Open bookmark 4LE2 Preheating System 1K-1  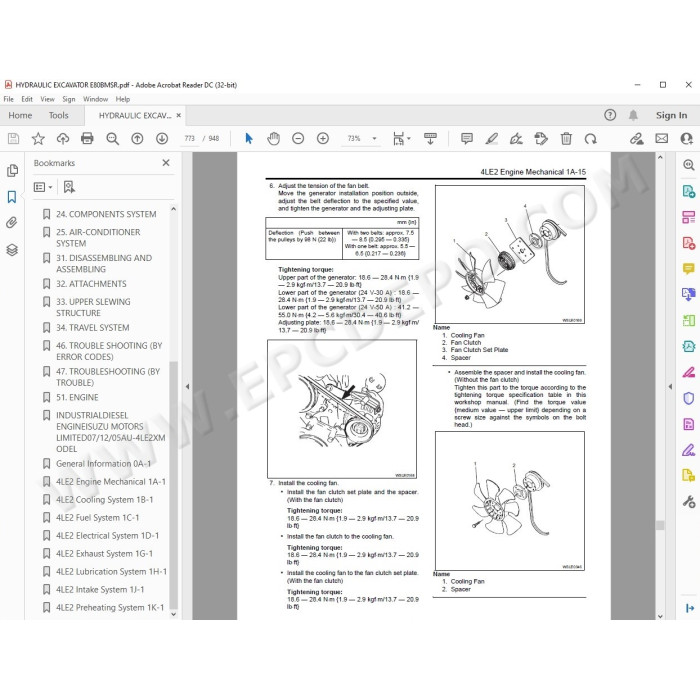(x=110, y=608)
